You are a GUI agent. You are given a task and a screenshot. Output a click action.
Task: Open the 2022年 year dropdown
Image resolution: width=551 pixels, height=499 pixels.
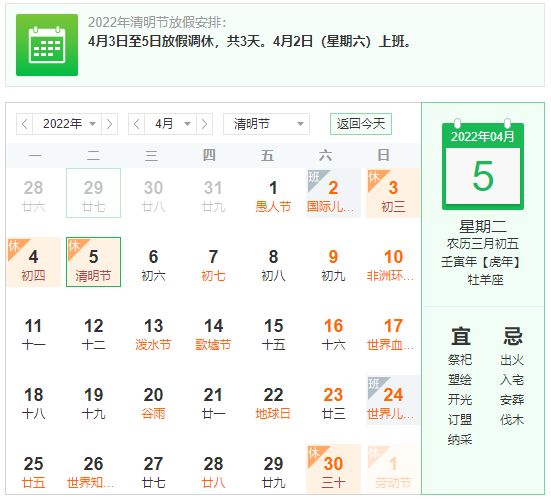[67, 124]
